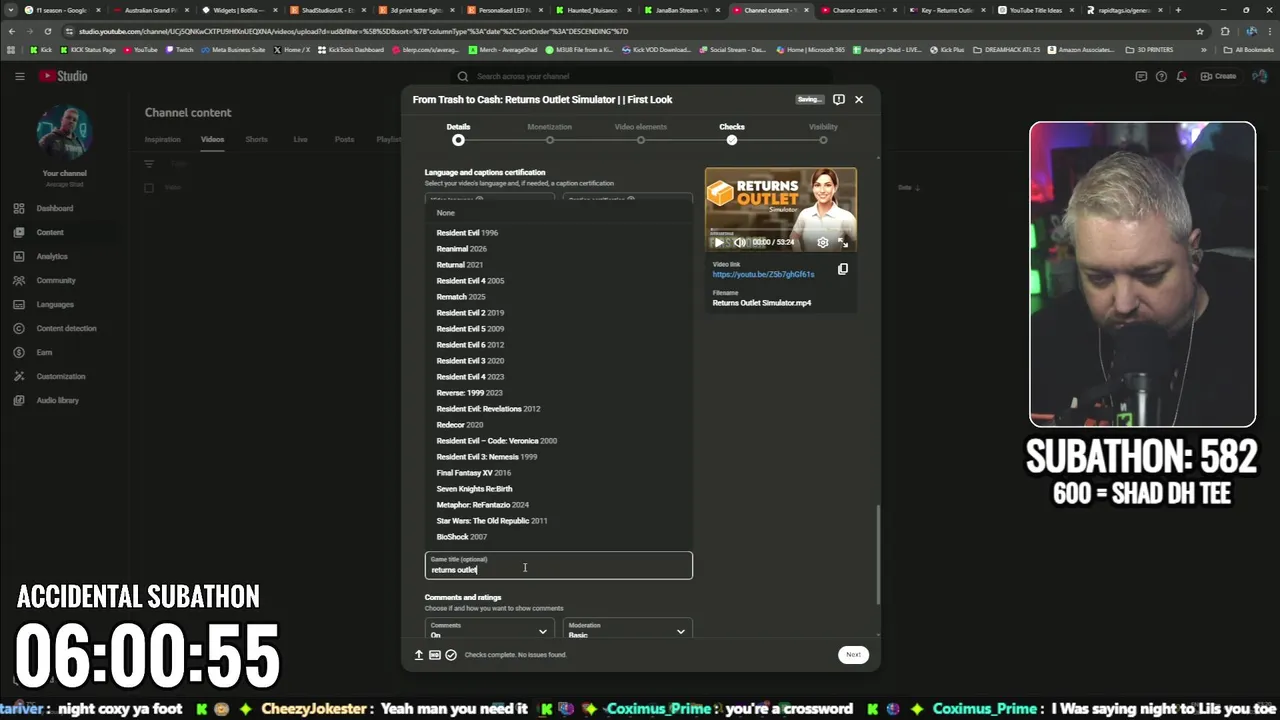Choose Final Fantasy XV 2016 suggestion
This screenshot has height=720, width=1280.
(558, 473)
